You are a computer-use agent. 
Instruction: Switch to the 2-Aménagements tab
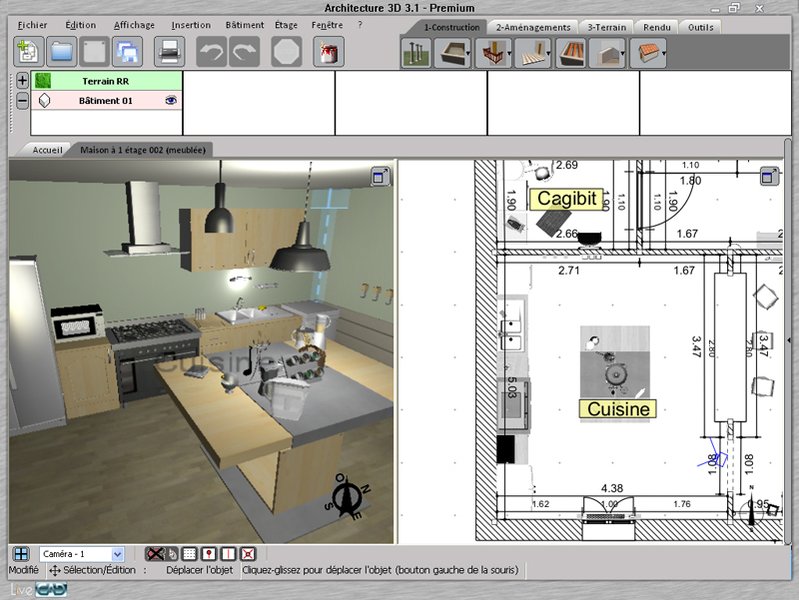(533, 27)
